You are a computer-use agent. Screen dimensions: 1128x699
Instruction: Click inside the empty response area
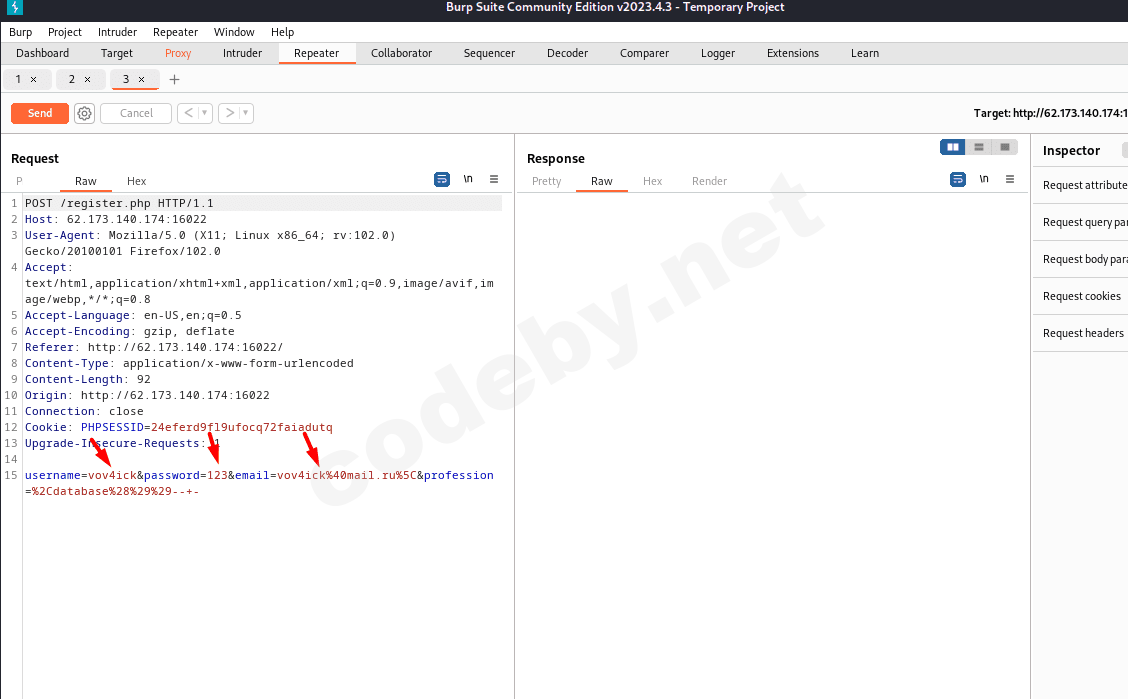tap(773, 446)
